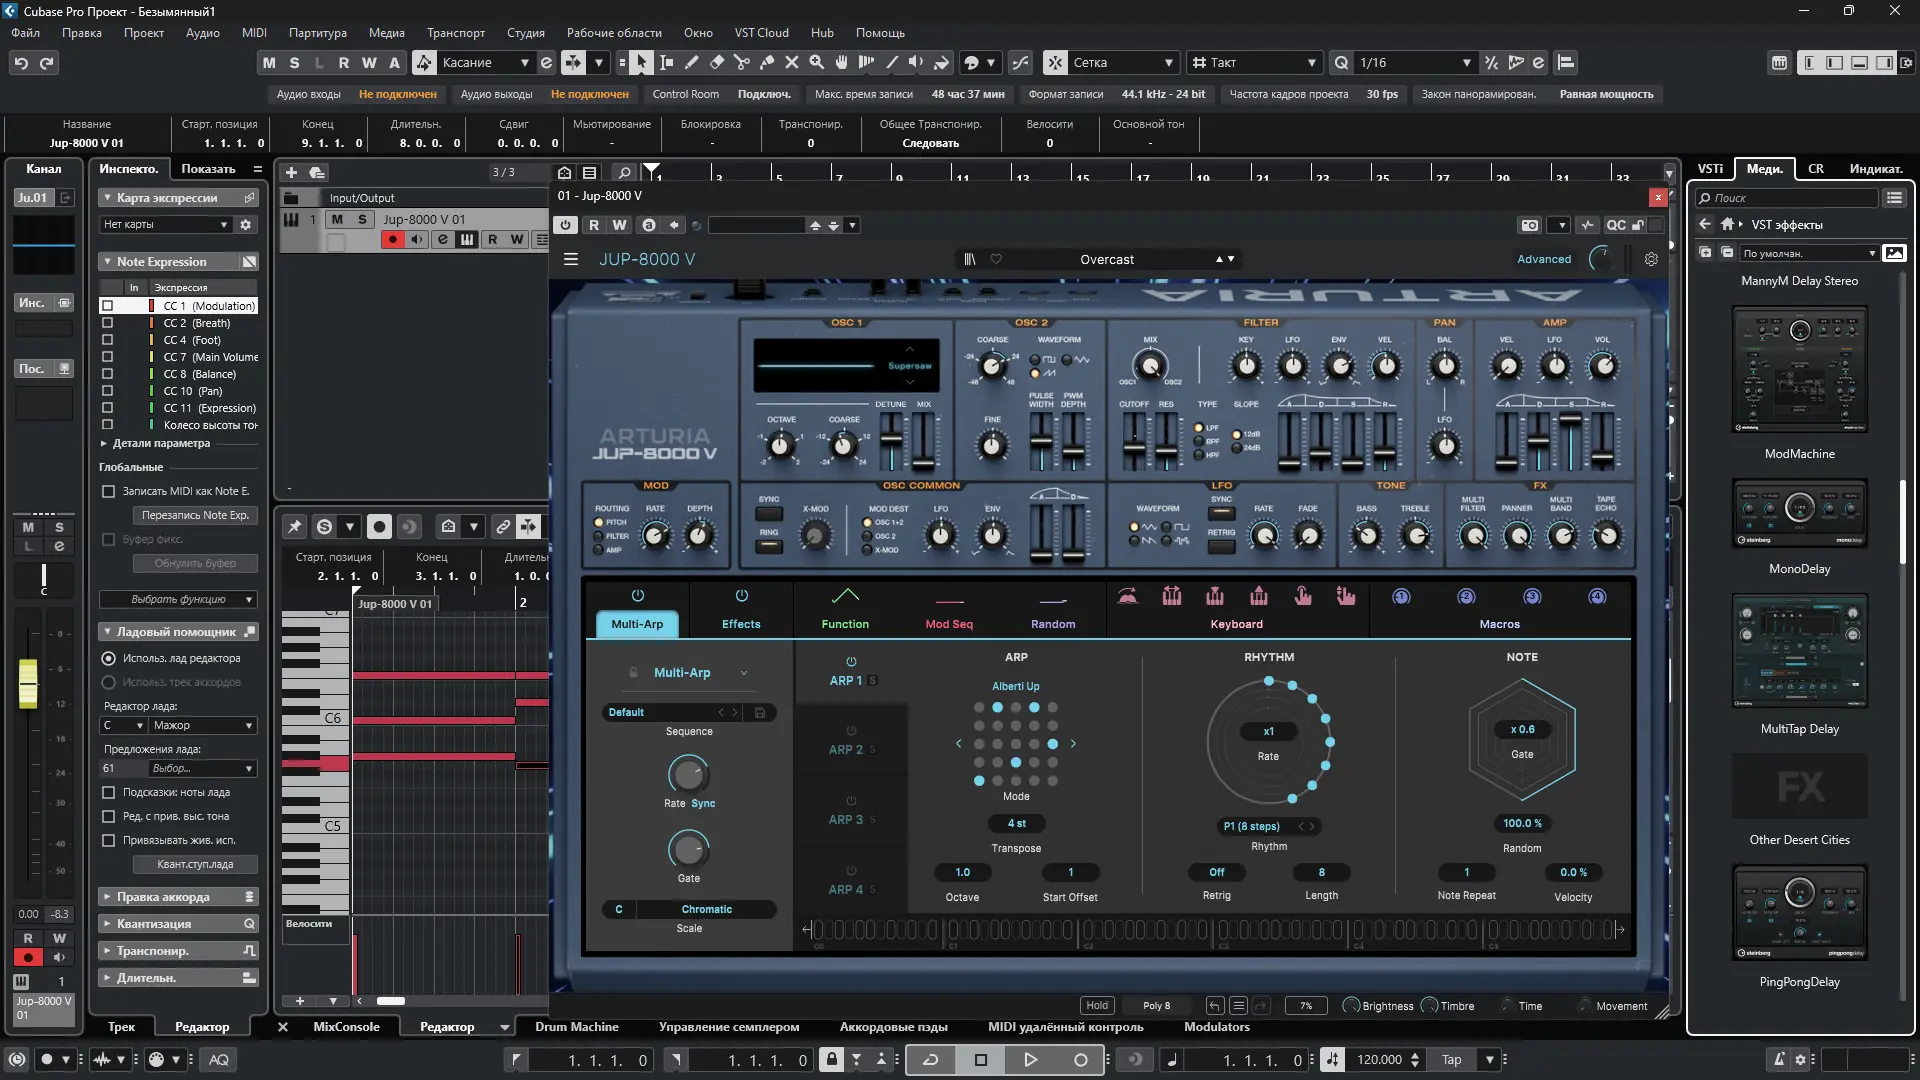
Task: Activate the cycle loop button
Action: (930, 1059)
